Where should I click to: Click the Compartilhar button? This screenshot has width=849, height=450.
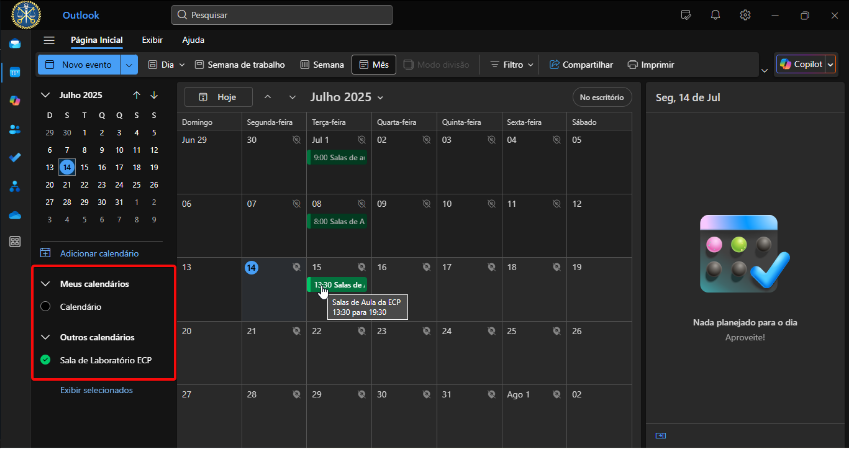point(582,64)
